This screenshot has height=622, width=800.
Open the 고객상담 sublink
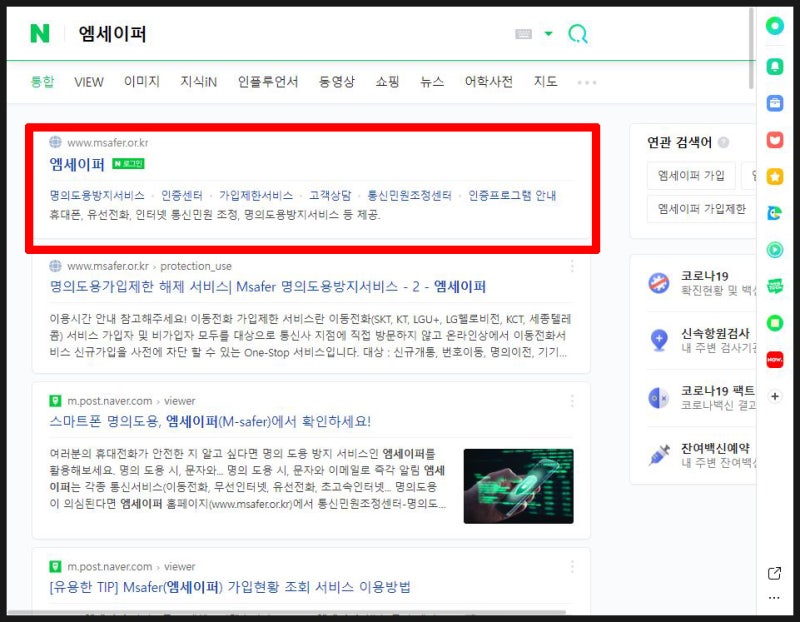(x=330, y=195)
